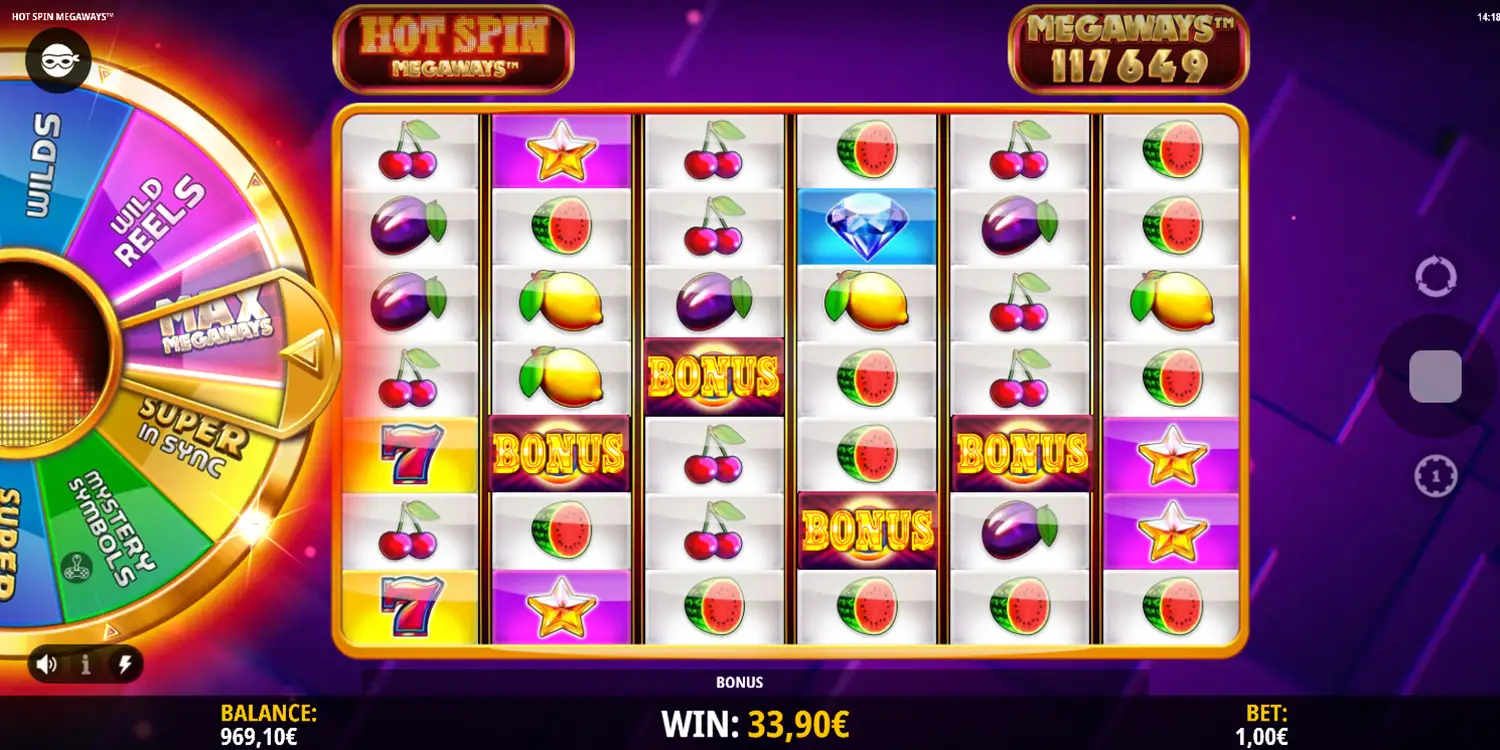Click the Hot Spin Megaways logo
The image size is (1500, 750).
454,48
